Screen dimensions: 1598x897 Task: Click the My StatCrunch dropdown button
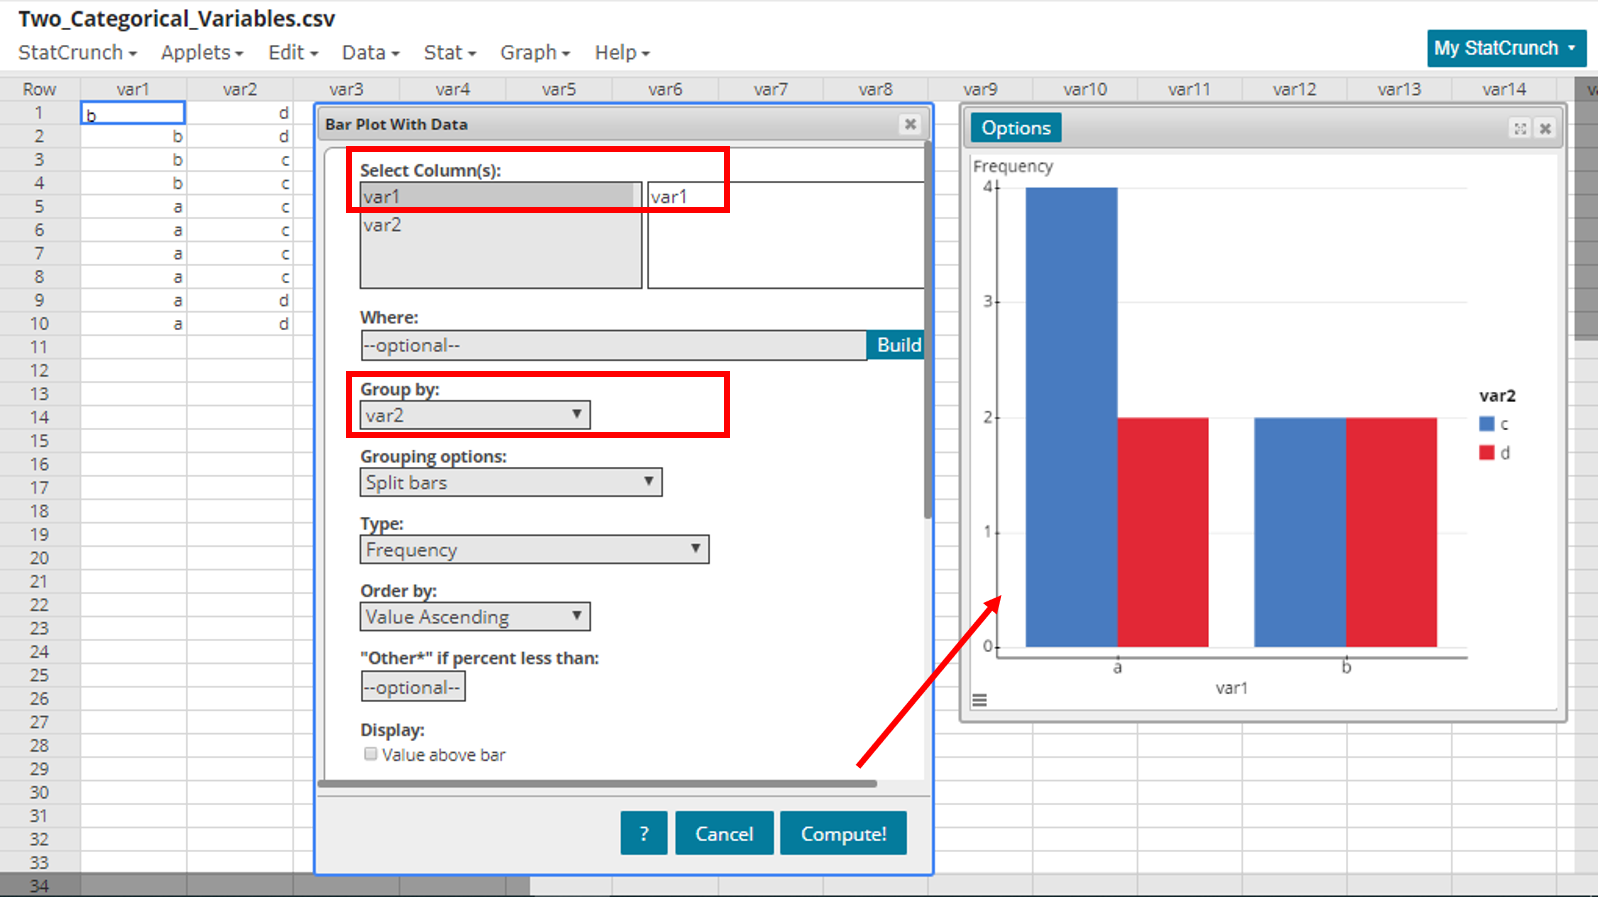[1505, 48]
